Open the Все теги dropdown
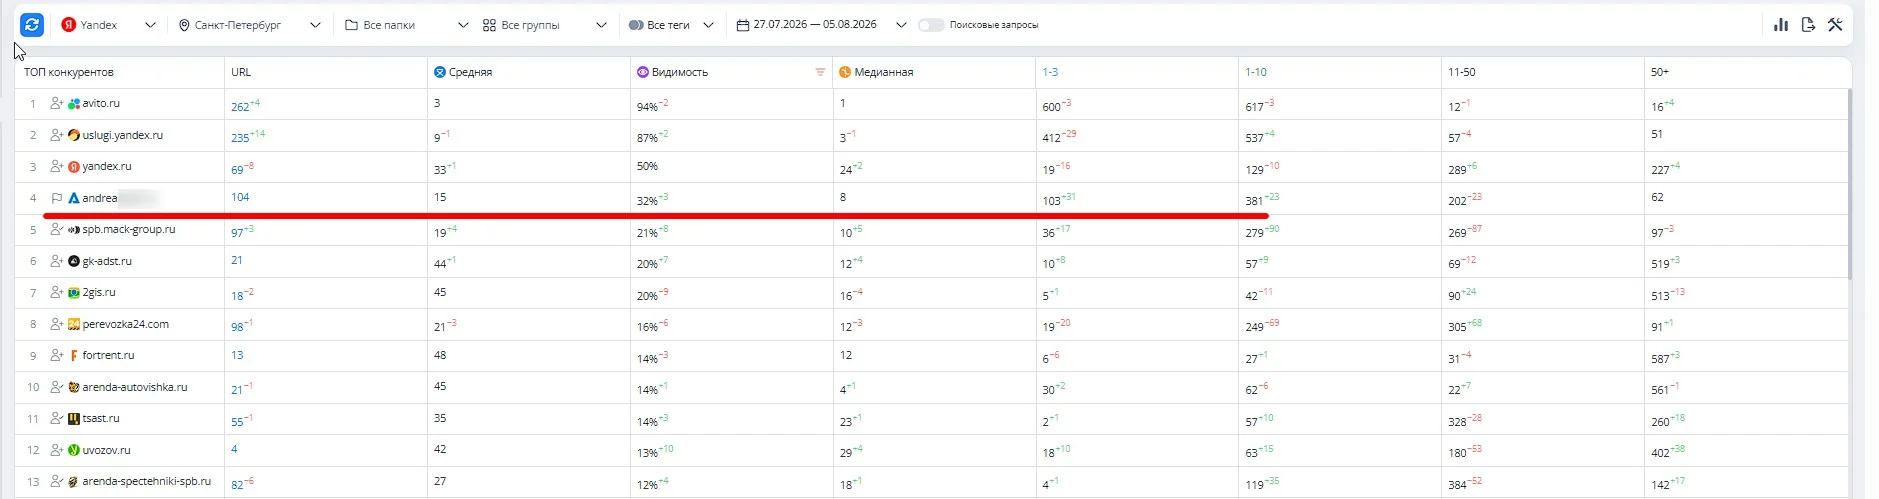Image resolution: width=1879 pixels, height=499 pixels. point(672,25)
